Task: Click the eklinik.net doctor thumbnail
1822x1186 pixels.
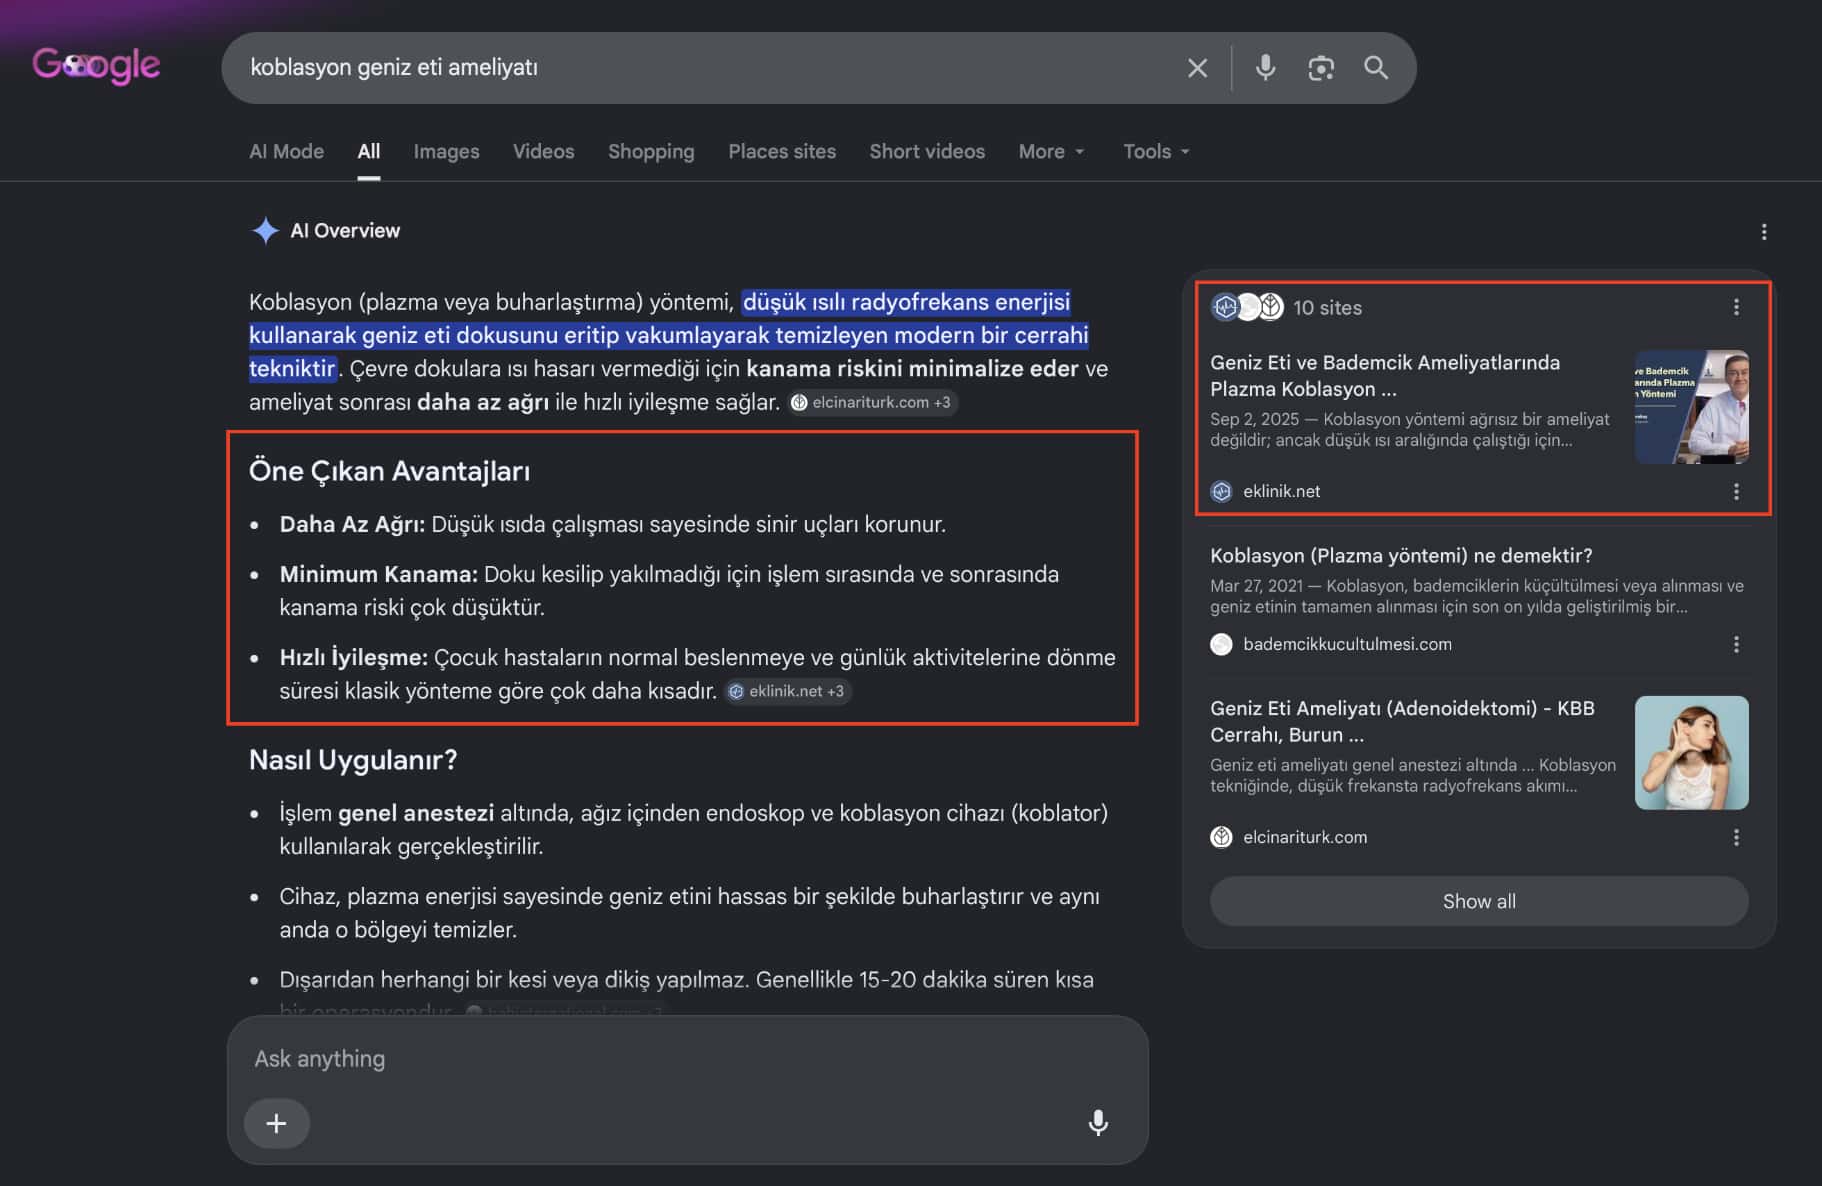Action: coord(1691,406)
